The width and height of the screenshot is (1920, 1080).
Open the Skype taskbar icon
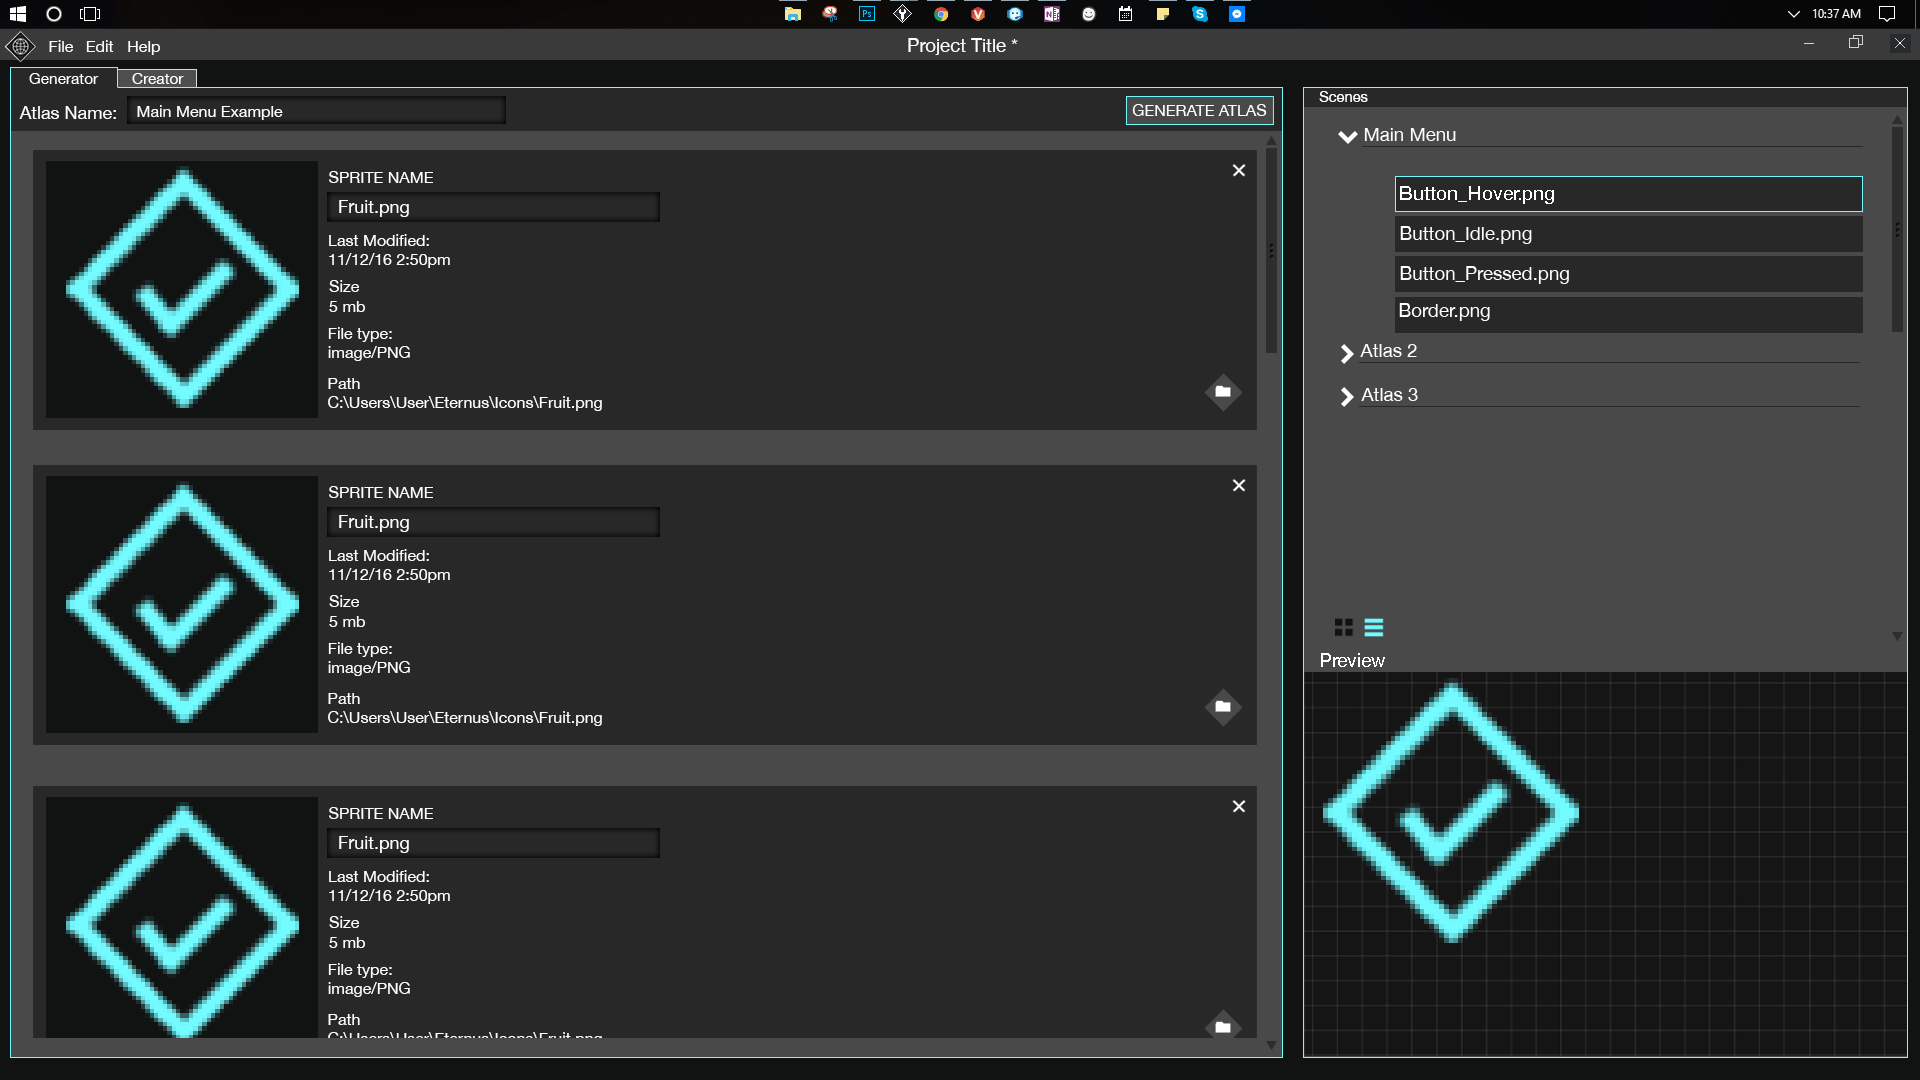click(x=1199, y=14)
